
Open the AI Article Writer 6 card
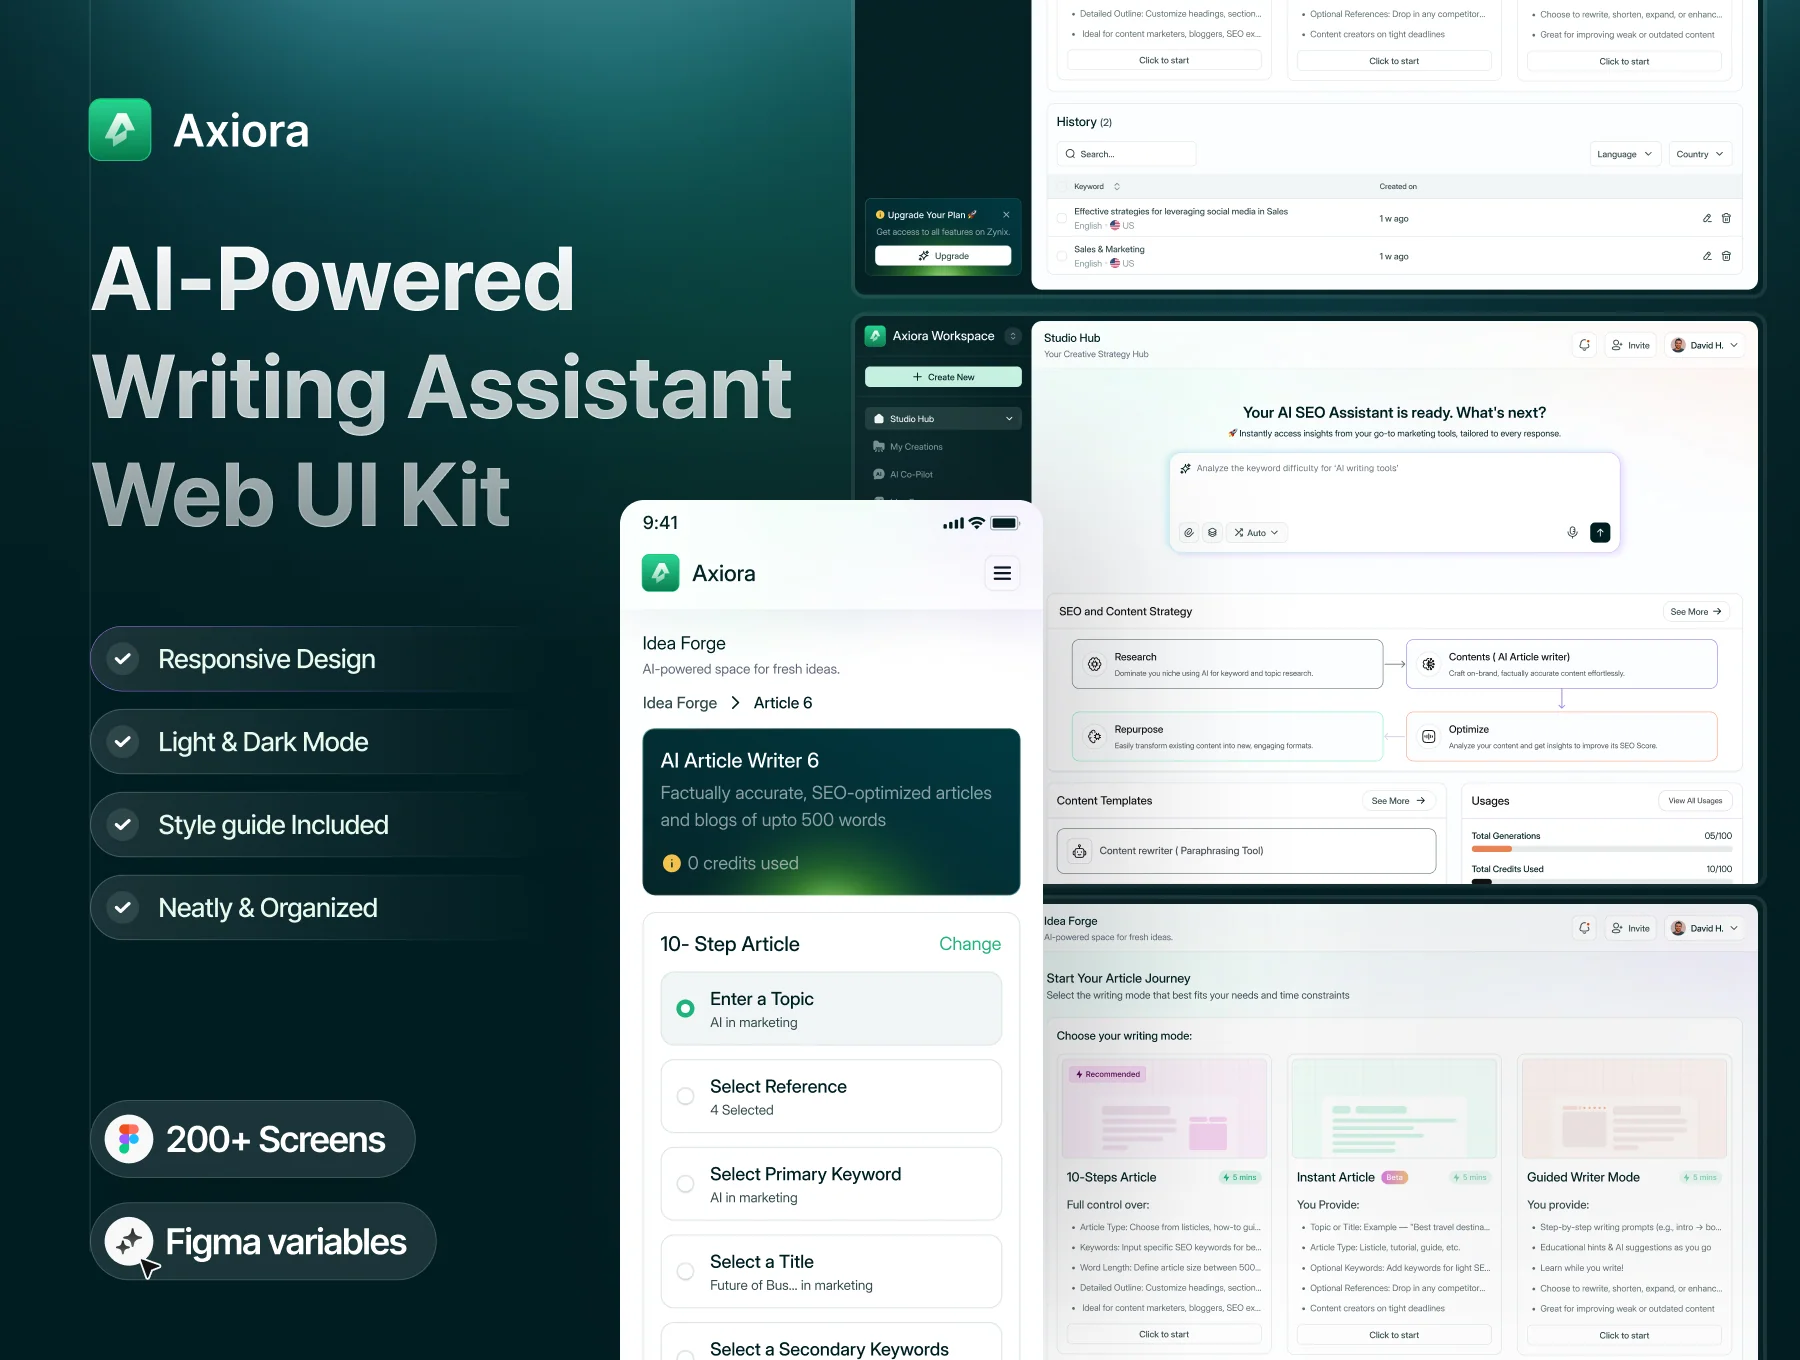point(831,811)
